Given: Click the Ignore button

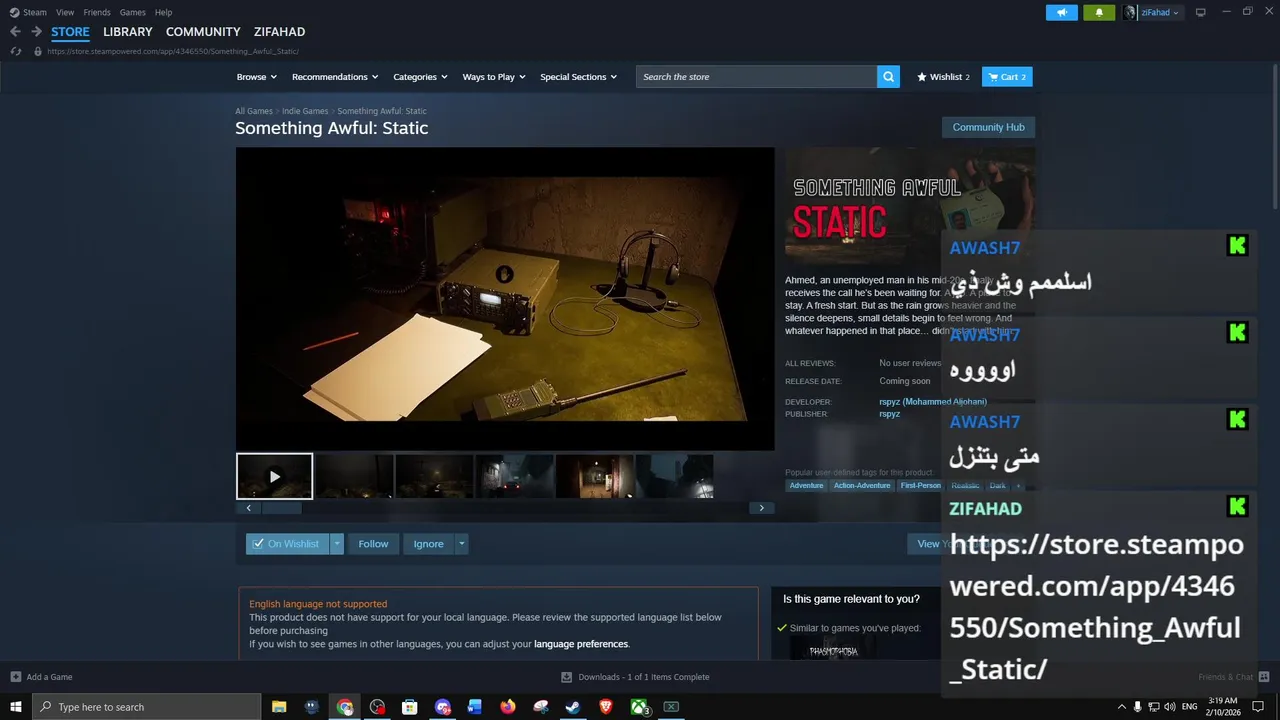Looking at the screenshot, I should 428,544.
